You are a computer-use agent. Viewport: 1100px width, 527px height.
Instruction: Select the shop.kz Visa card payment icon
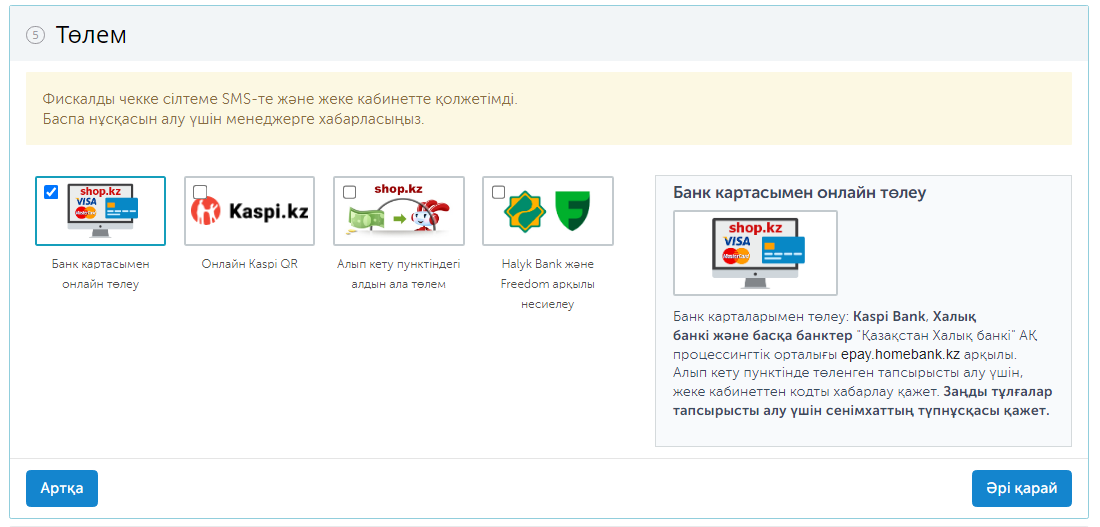click(104, 213)
